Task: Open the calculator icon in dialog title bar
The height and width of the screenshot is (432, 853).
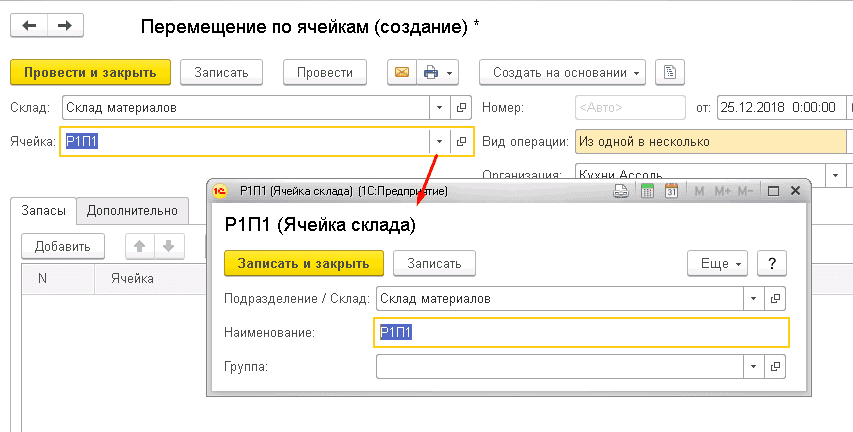Action: pos(647,191)
